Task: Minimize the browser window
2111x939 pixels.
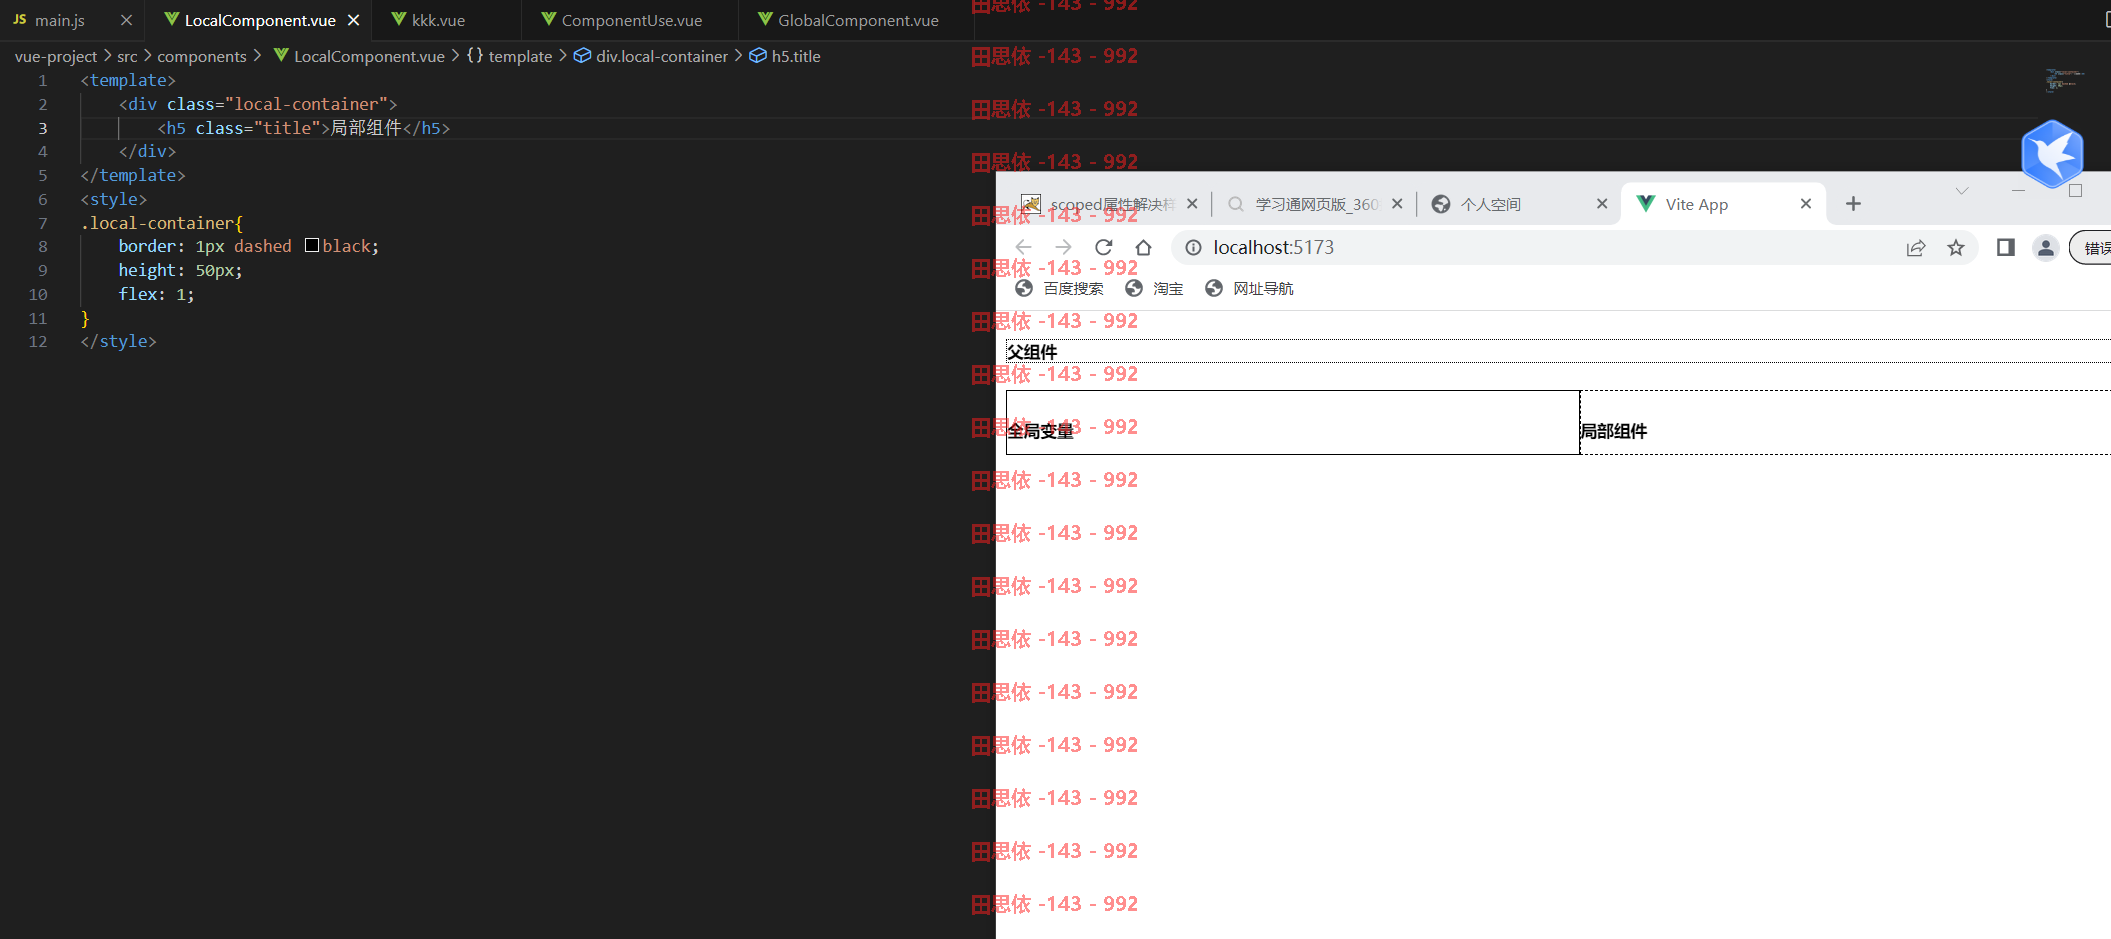Action: point(2018,190)
